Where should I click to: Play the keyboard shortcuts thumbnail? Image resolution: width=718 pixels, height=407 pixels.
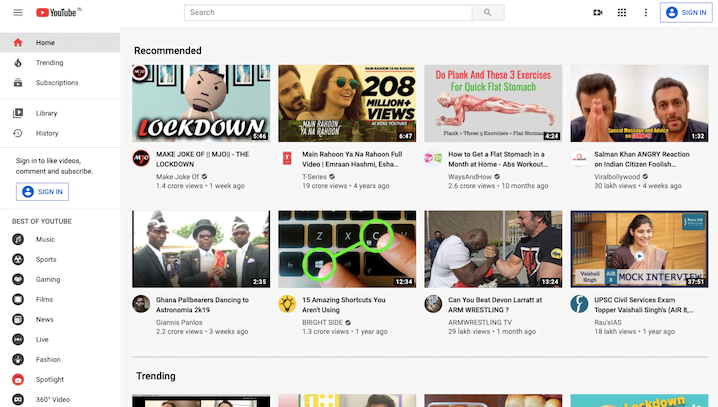click(347, 249)
